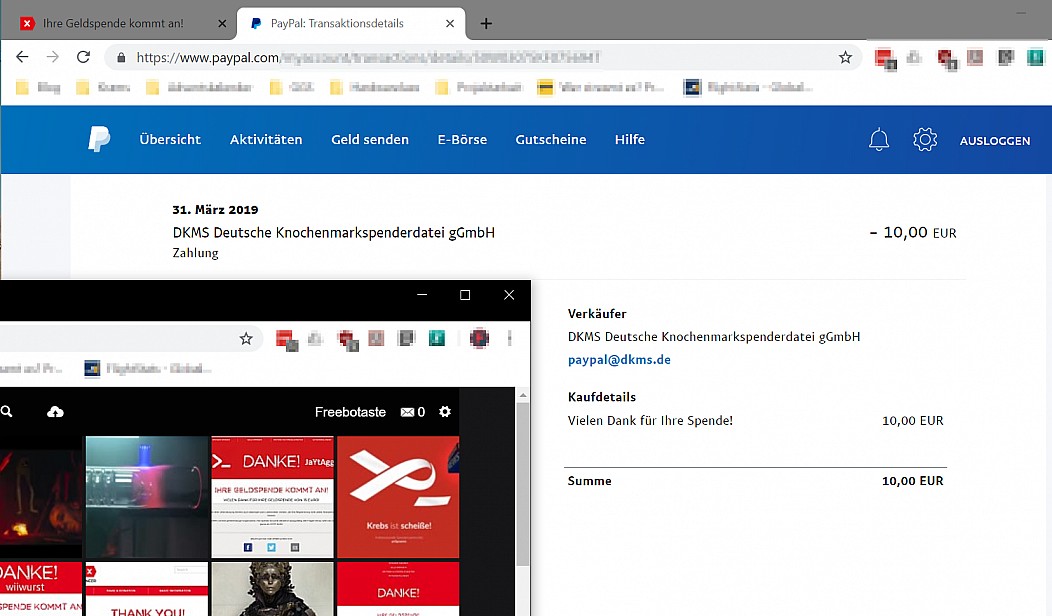Click the red extension icon in front window toolbar
The image size is (1052, 616).
pyautogui.click(x=286, y=340)
